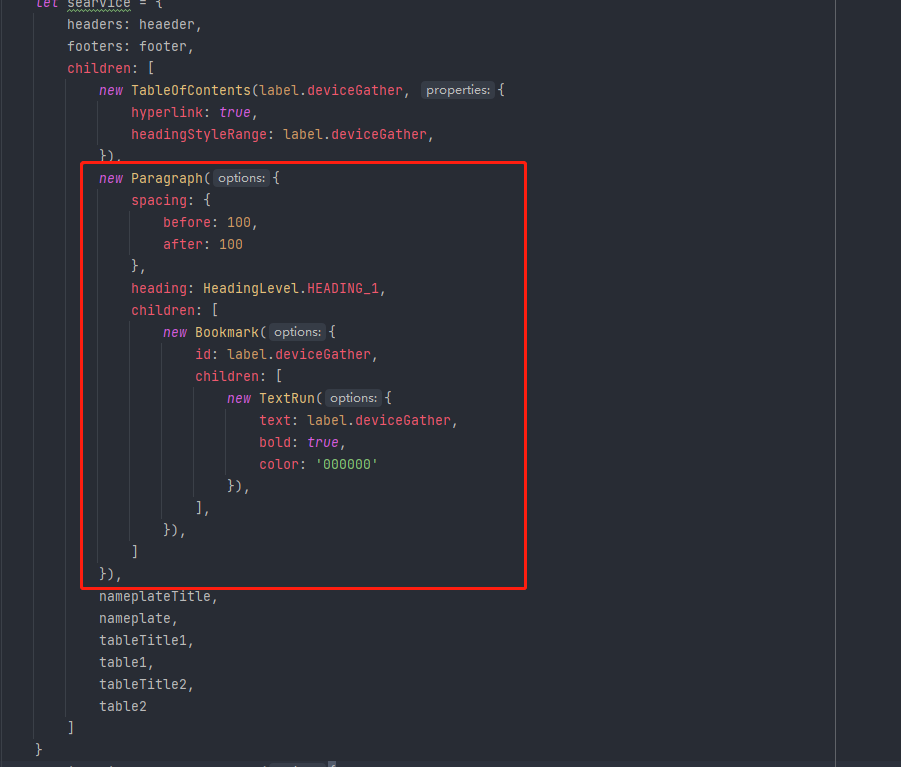Click the table2 entry near the bottom
Image resolution: width=901 pixels, height=767 pixels.
[x=123, y=706]
